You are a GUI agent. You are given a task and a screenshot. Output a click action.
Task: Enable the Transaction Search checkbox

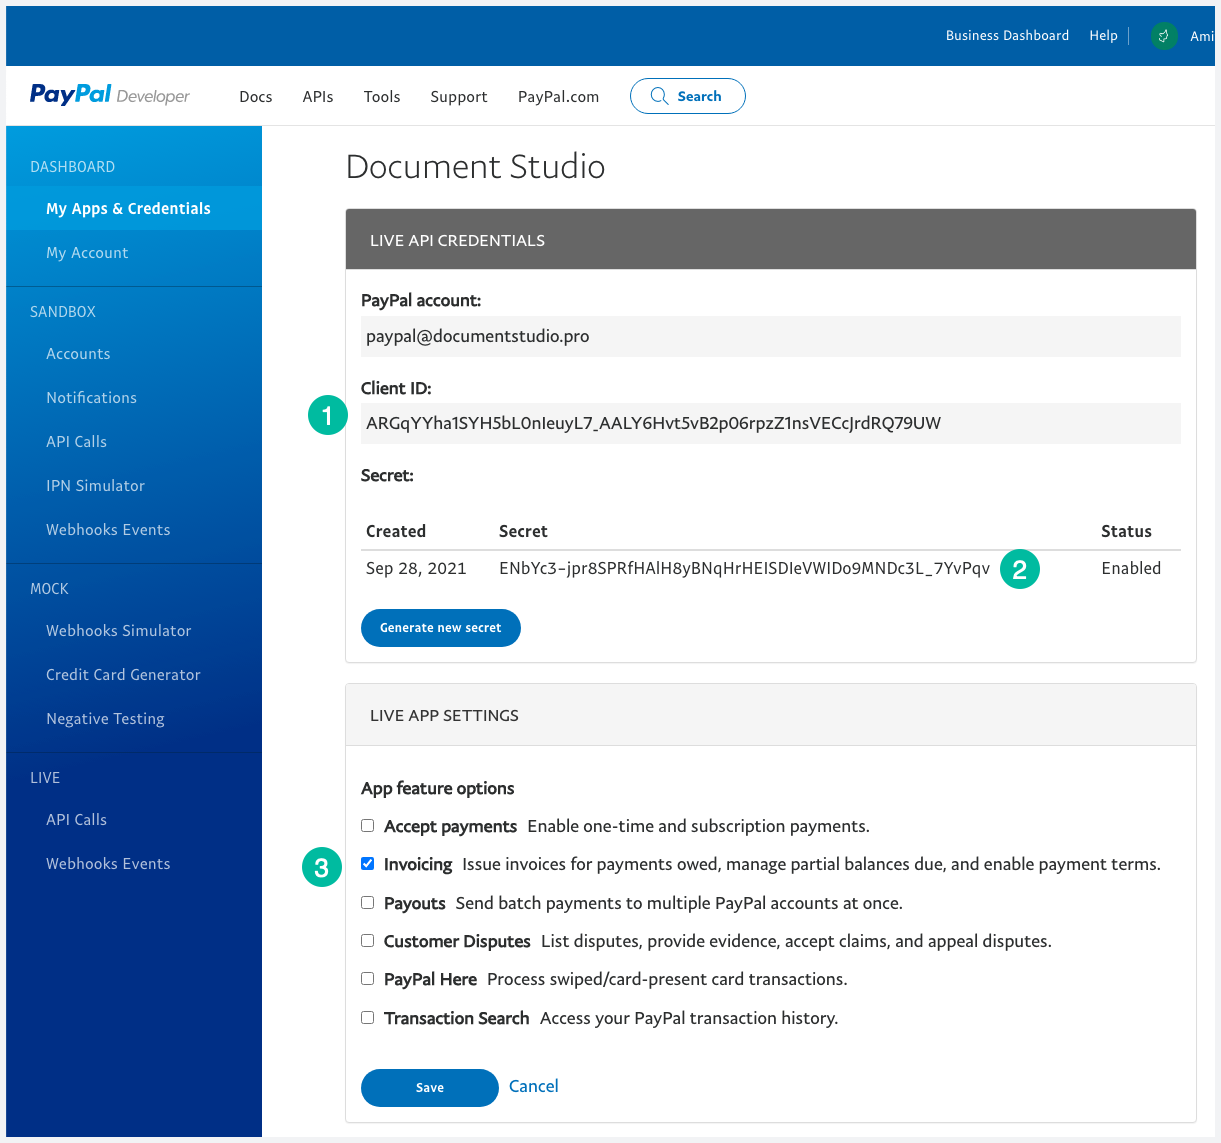click(x=368, y=1018)
